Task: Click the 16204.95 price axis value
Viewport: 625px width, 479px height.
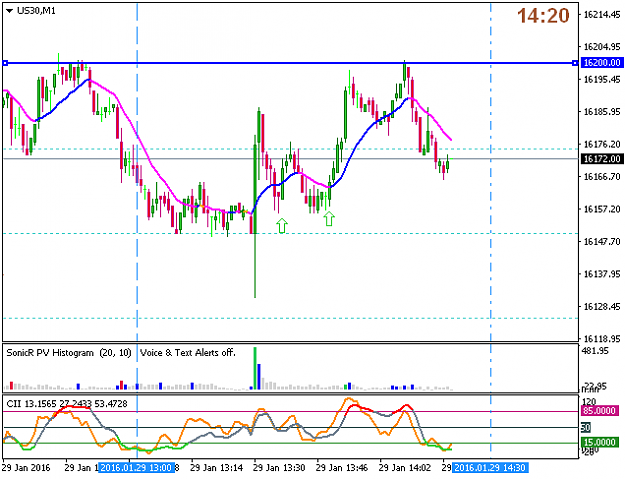Action: tap(602, 47)
